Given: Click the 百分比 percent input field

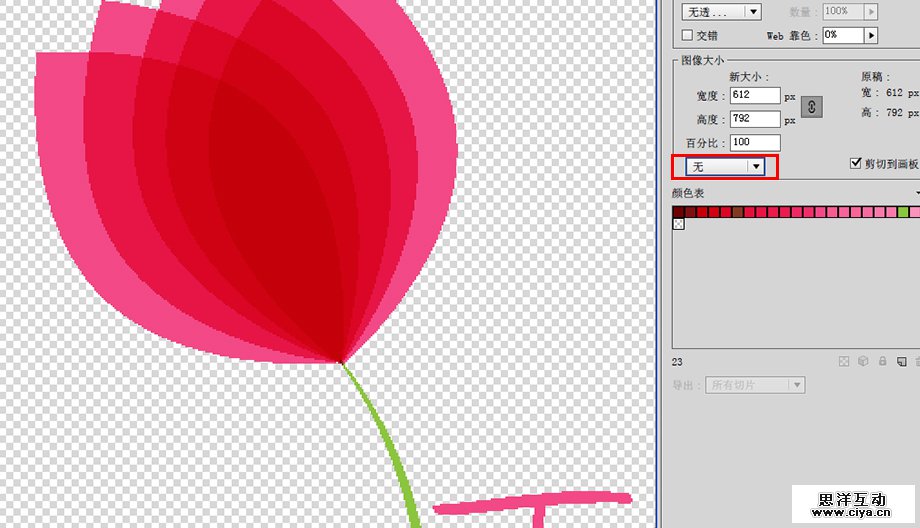Looking at the screenshot, I should coord(755,143).
